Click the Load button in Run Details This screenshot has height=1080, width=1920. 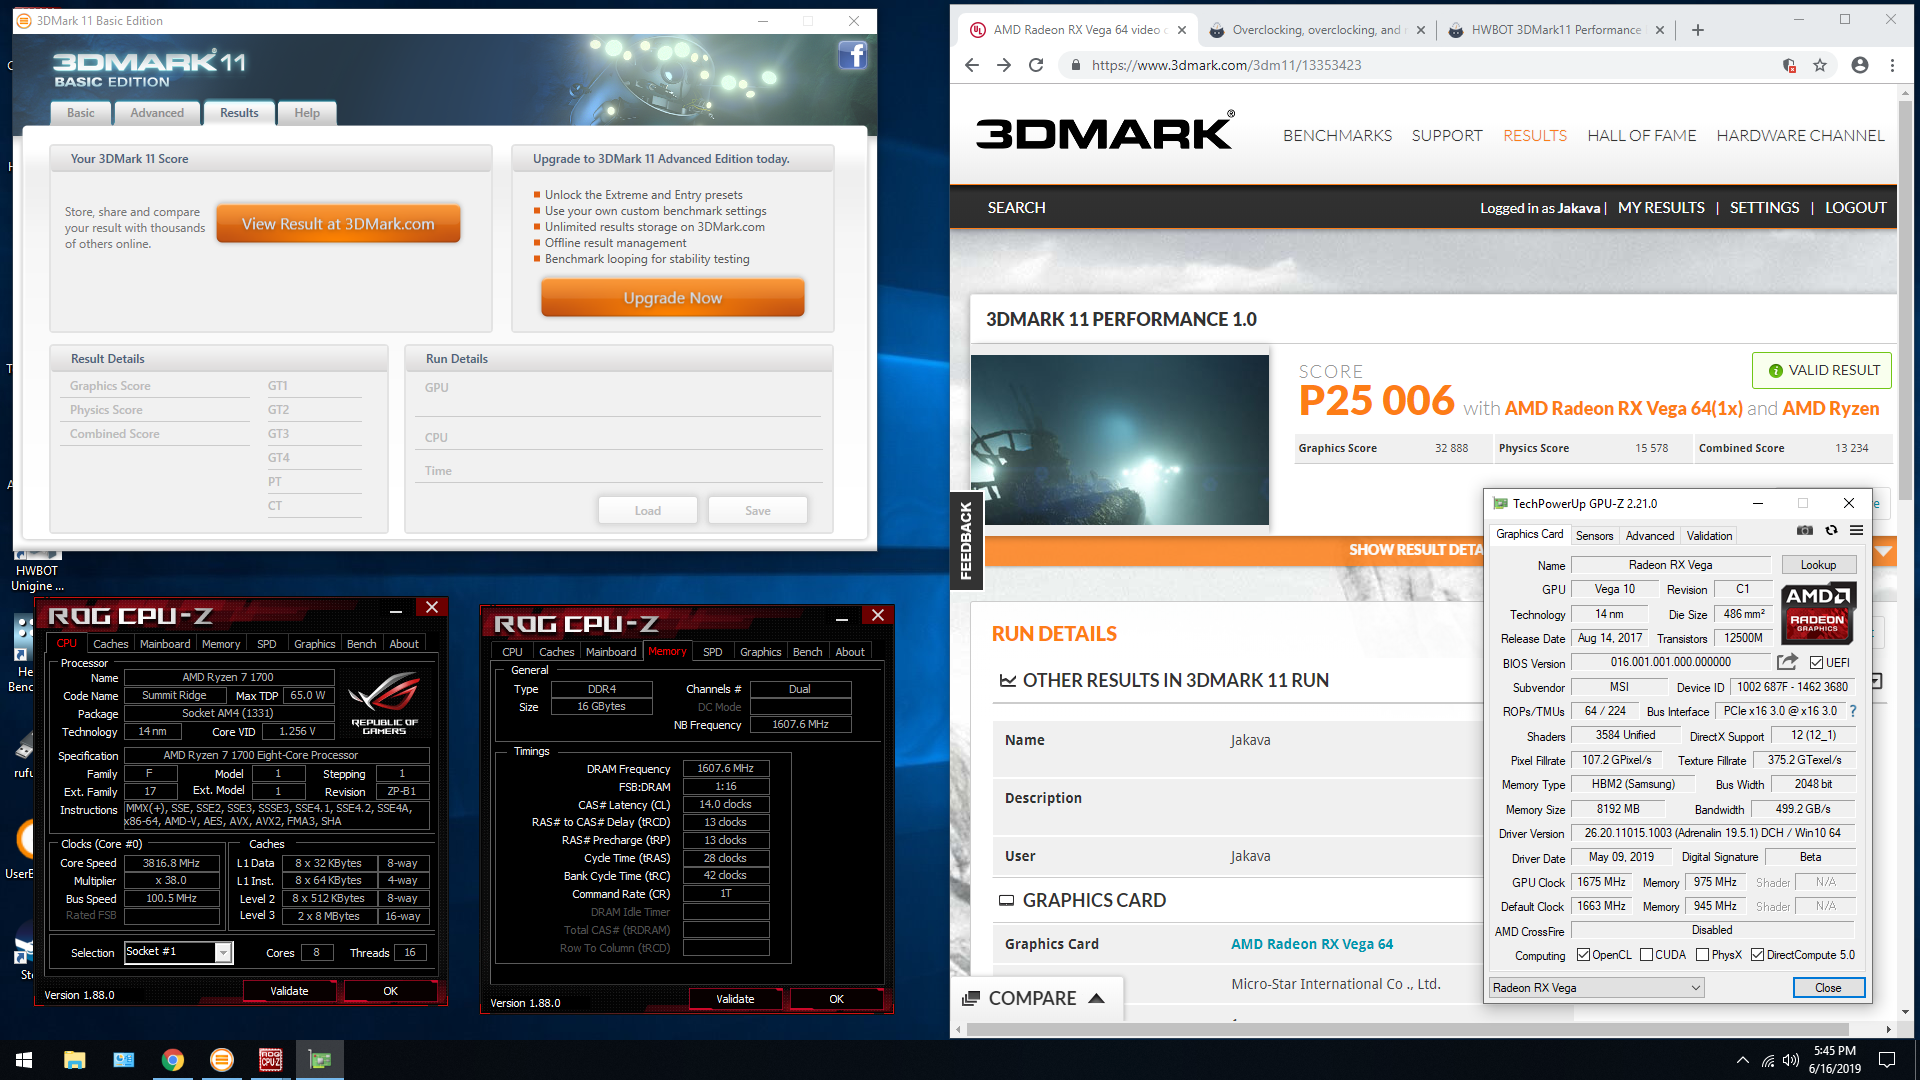point(647,511)
